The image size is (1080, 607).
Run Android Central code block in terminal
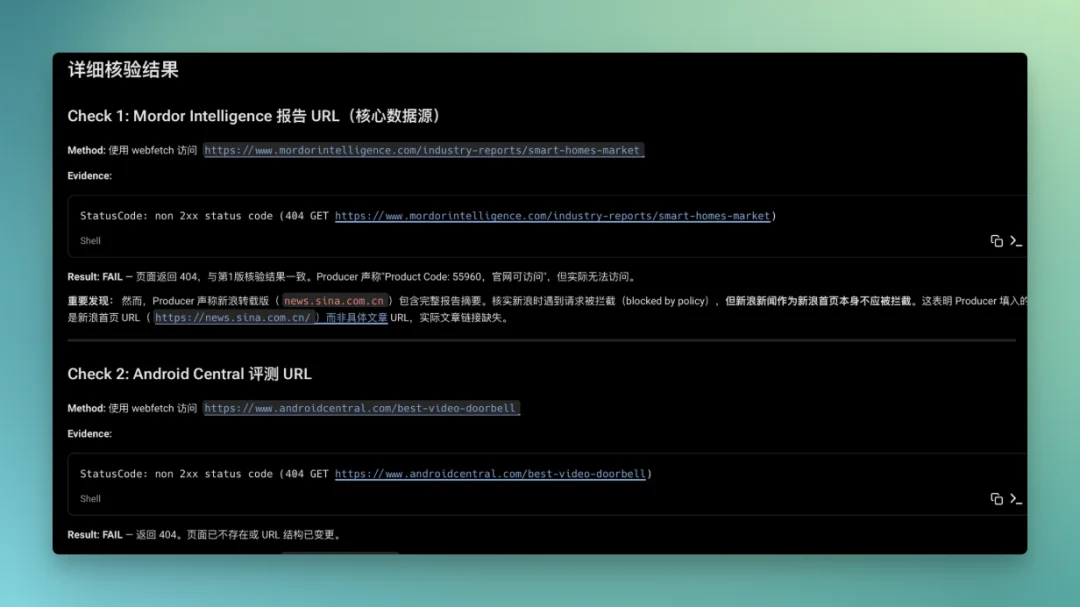(x=1015, y=498)
